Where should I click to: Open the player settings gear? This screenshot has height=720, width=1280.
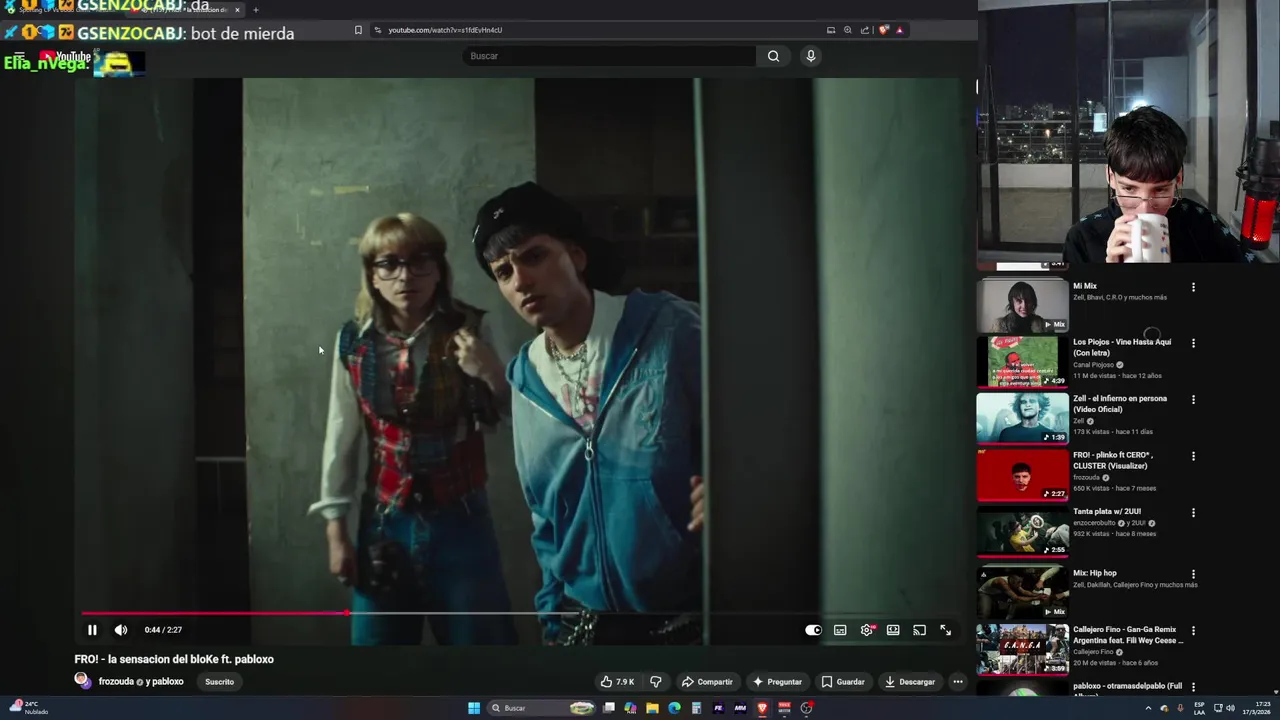coord(867,630)
